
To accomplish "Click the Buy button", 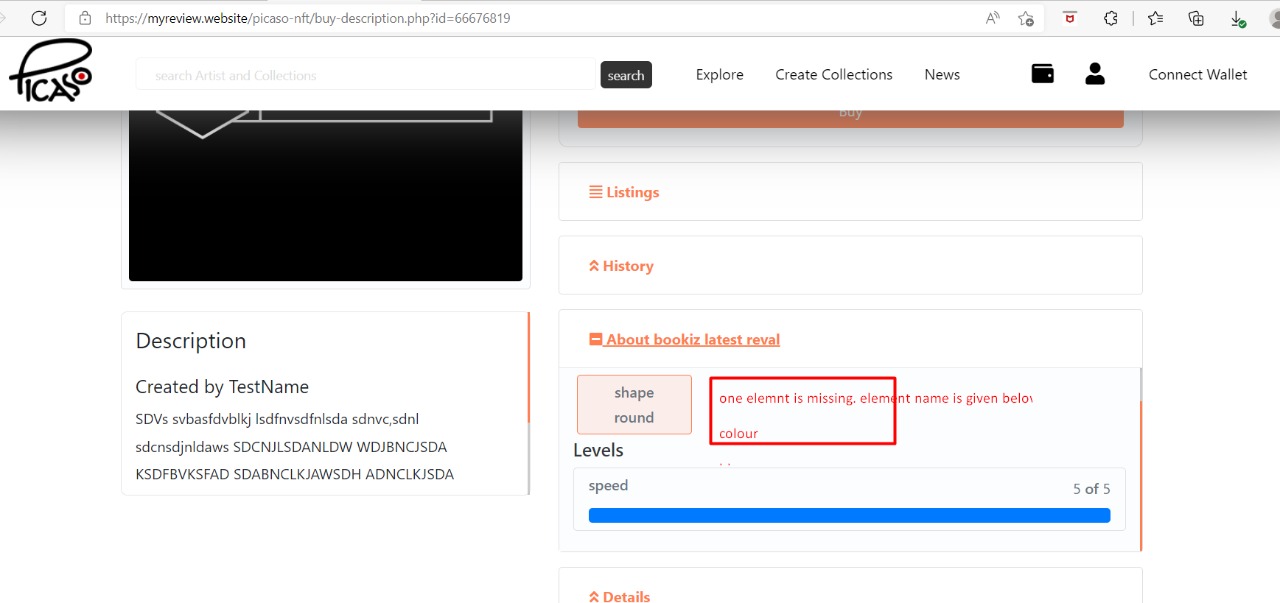I will pyautogui.click(x=850, y=114).
